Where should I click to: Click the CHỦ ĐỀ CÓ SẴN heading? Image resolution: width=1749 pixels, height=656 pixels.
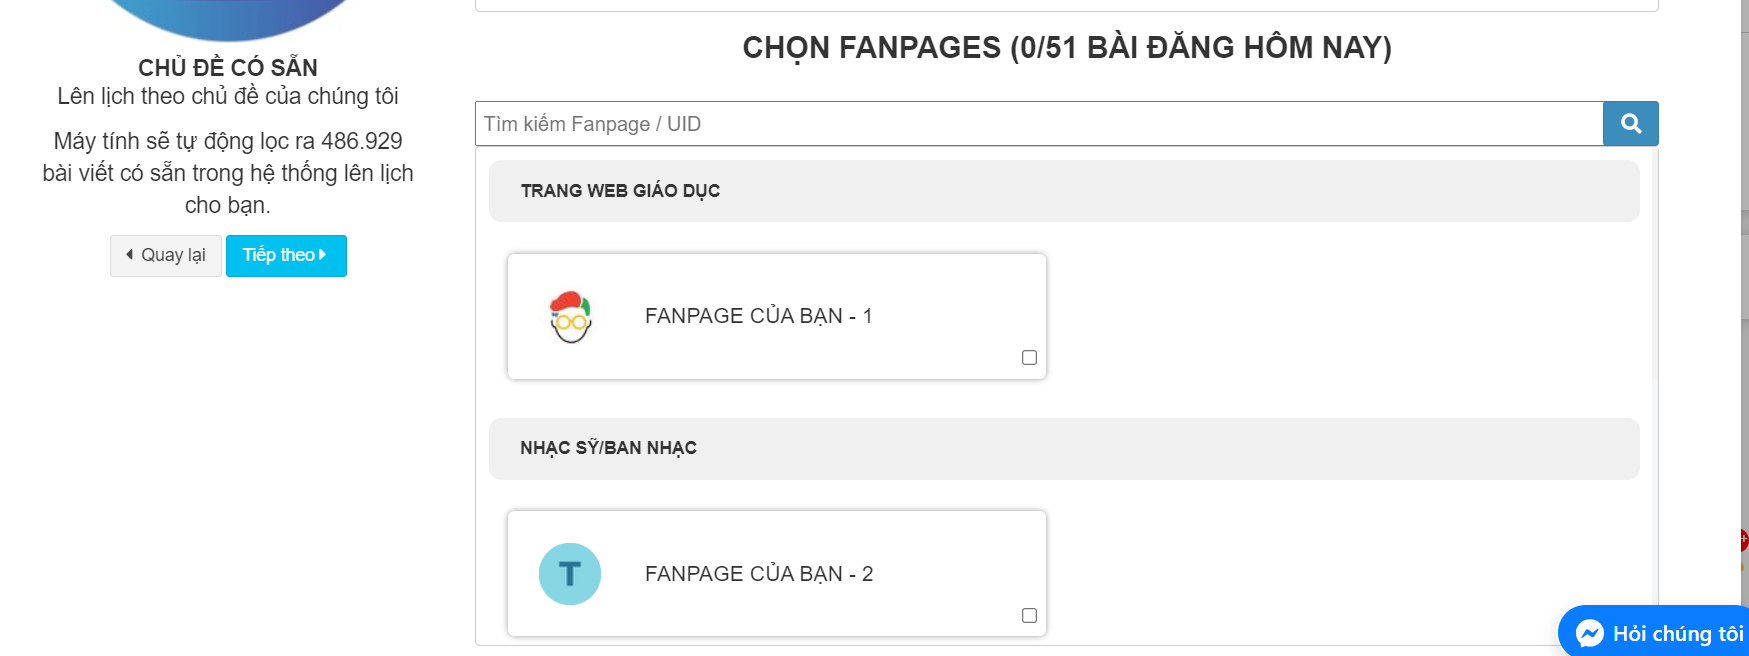(228, 68)
